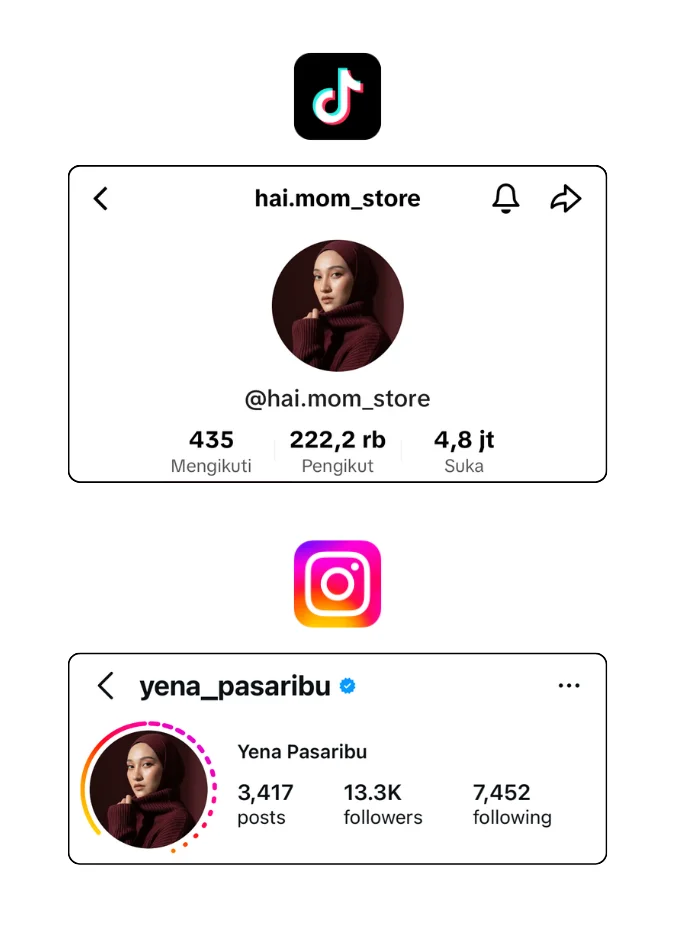Viewport: 675px width, 938px height.
Task: Open the Instagram app logo
Action: (338, 584)
